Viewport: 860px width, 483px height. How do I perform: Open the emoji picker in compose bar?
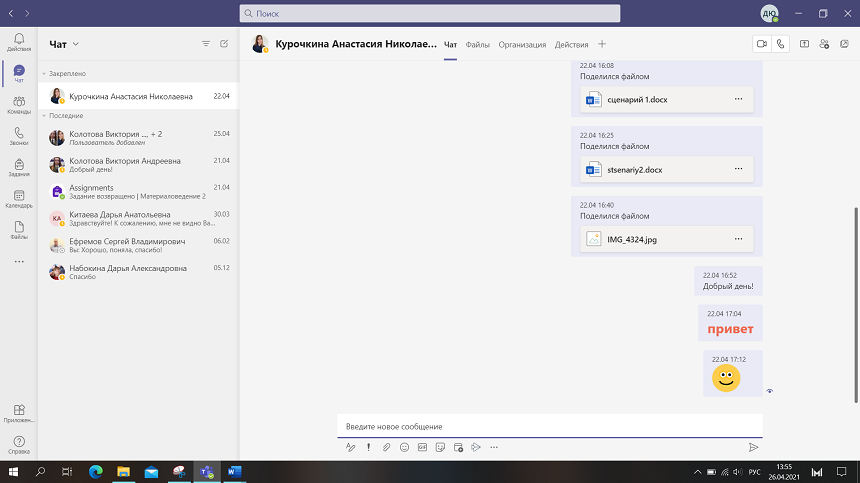[x=404, y=447]
